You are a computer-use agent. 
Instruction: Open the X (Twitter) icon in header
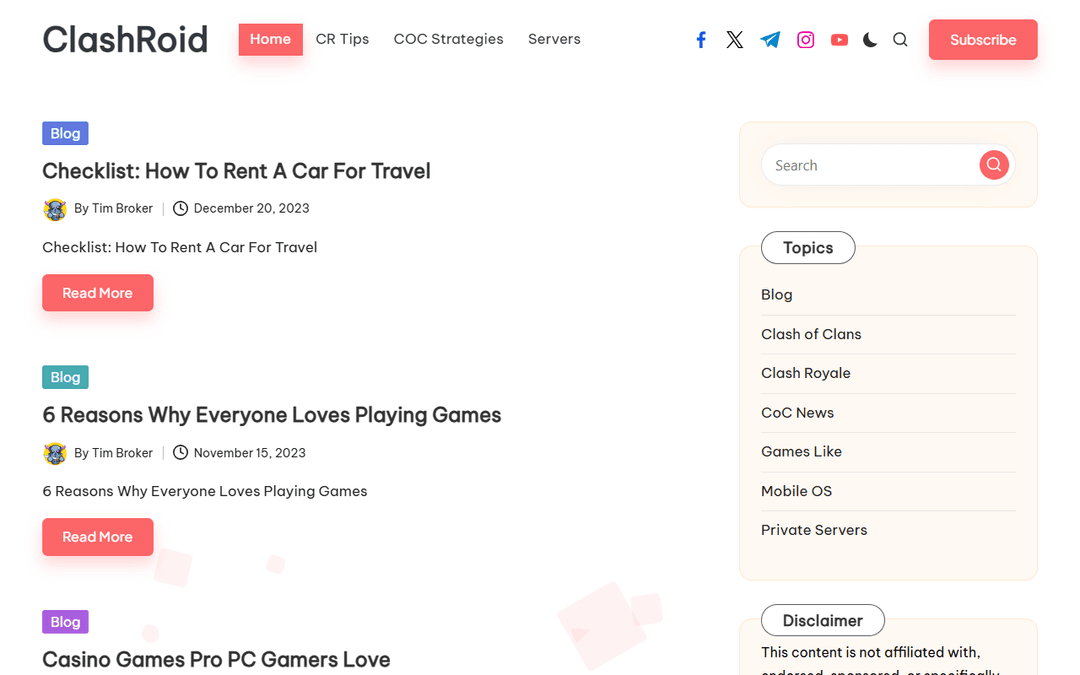(x=735, y=40)
